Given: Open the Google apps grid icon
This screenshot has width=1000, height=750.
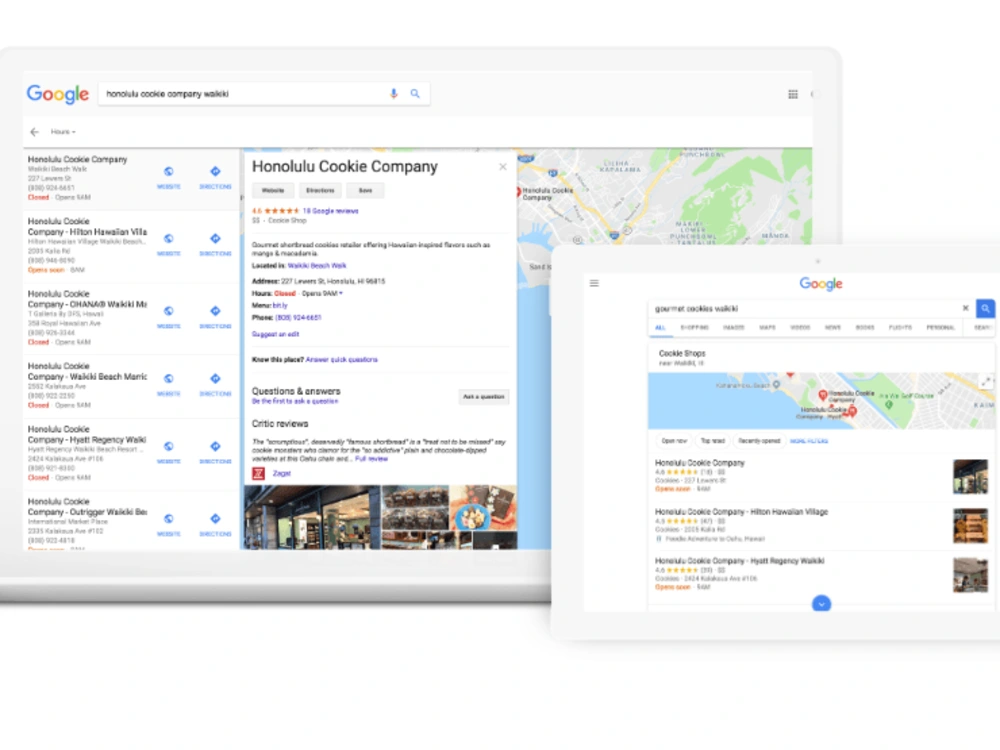Looking at the screenshot, I should click(x=793, y=94).
